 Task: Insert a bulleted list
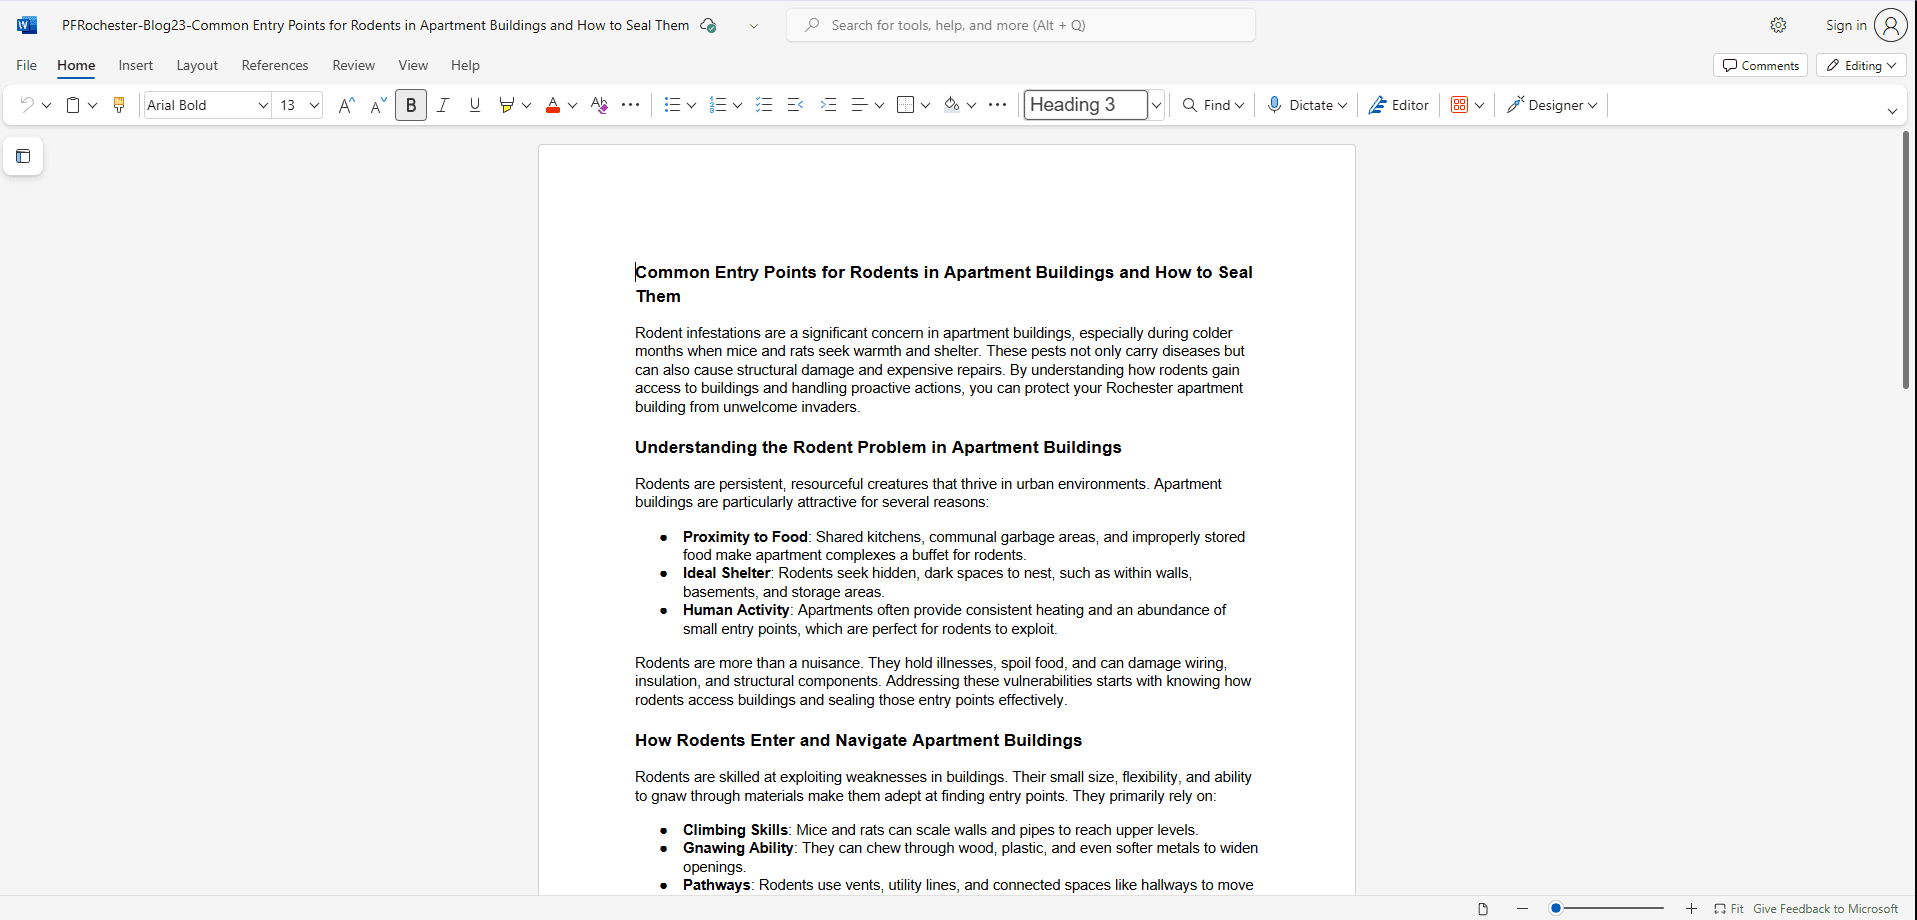672,105
